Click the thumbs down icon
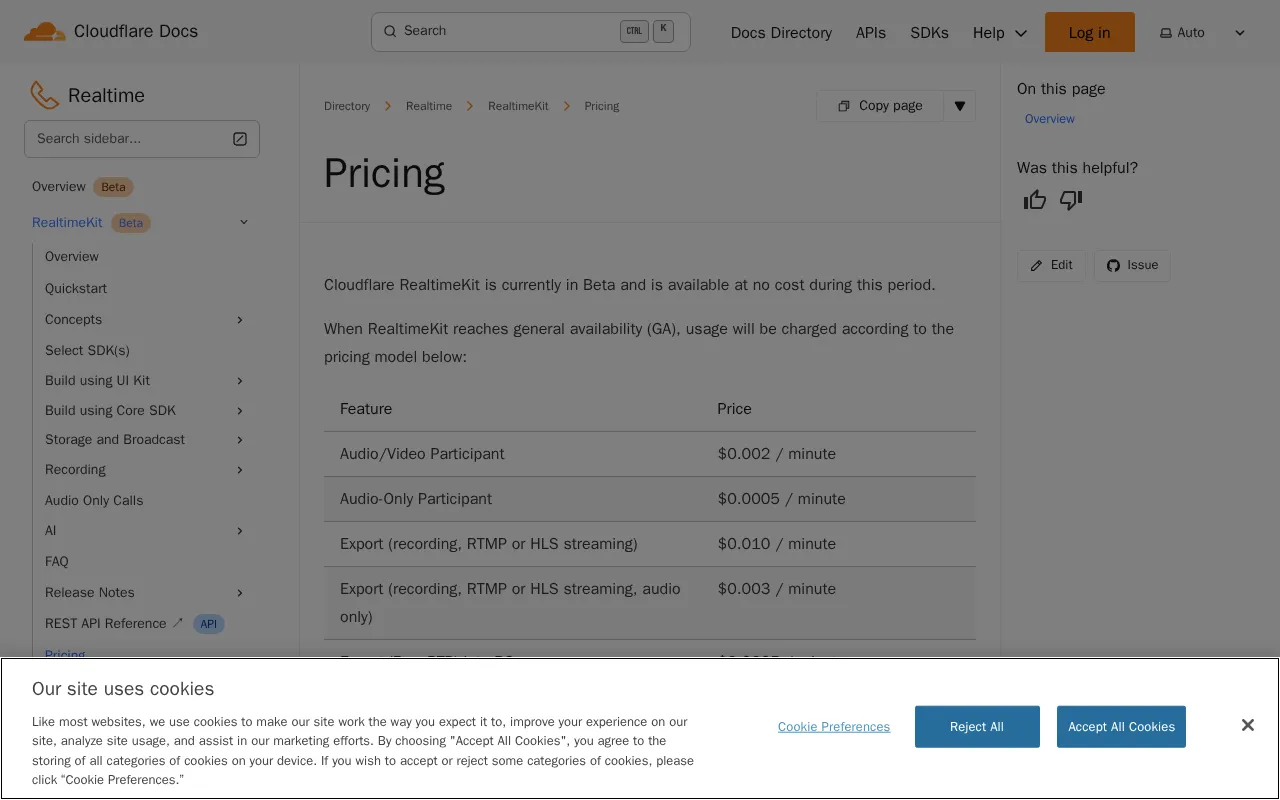The image size is (1280, 800). point(1071,200)
